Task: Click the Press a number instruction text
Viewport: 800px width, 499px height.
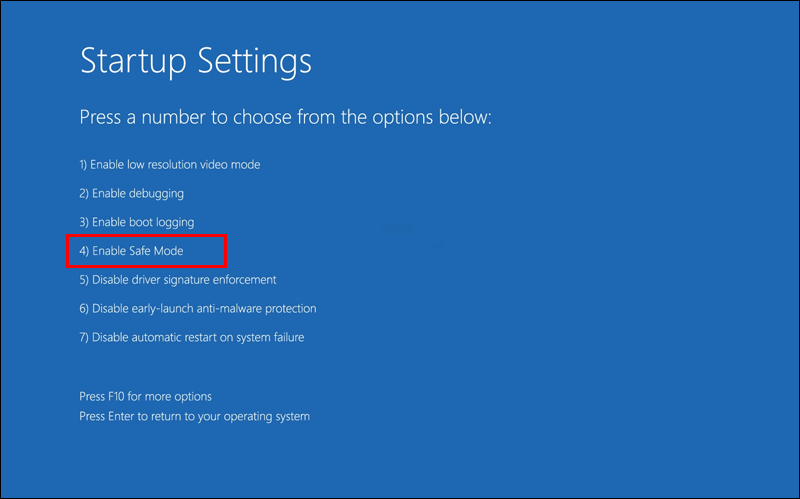Action: [x=286, y=118]
